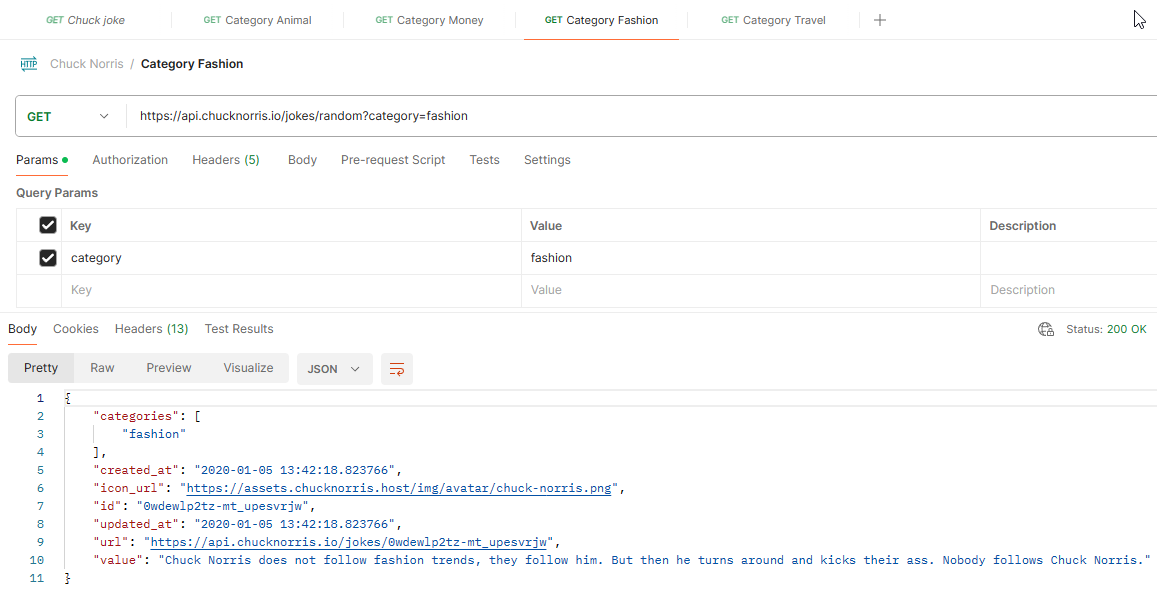Open a new request tab with plus icon
This screenshot has height=601, width=1157.
[880, 20]
